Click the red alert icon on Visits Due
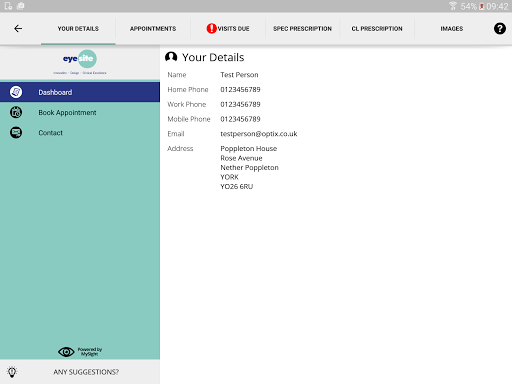 [211, 29]
